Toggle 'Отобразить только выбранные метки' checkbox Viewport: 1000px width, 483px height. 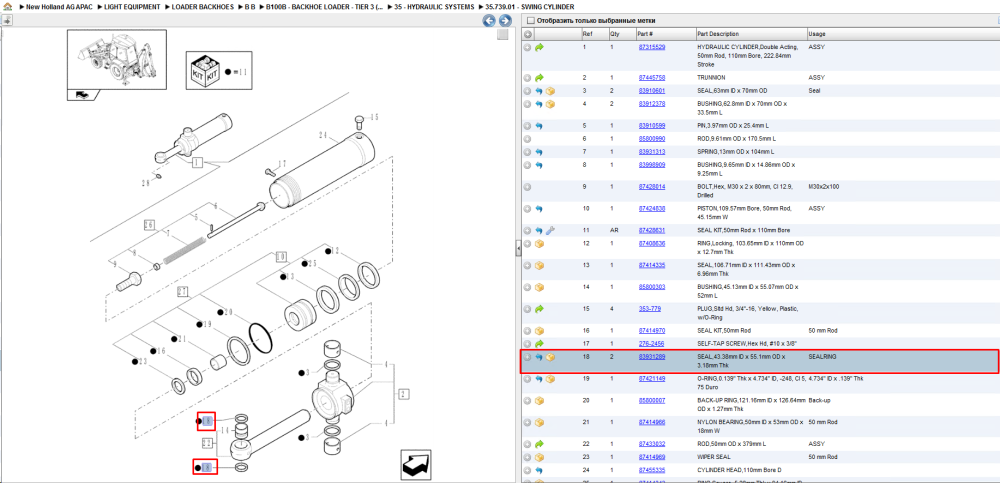(x=529, y=20)
